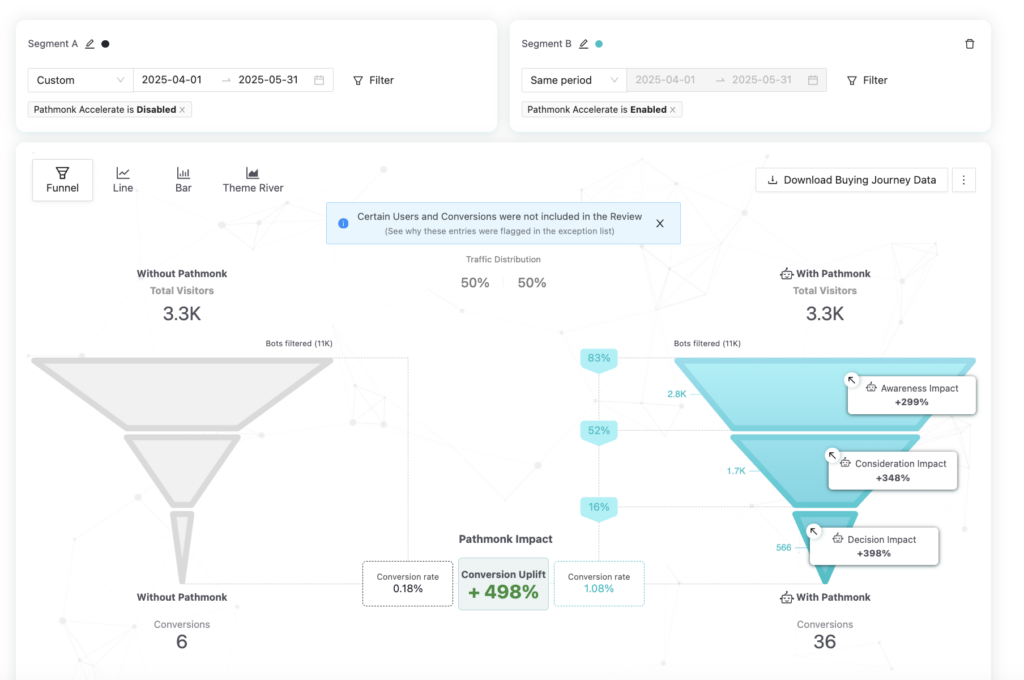Open the flagged entries exception list link
This screenshot has height=680, width=1024.
[502, 232]
